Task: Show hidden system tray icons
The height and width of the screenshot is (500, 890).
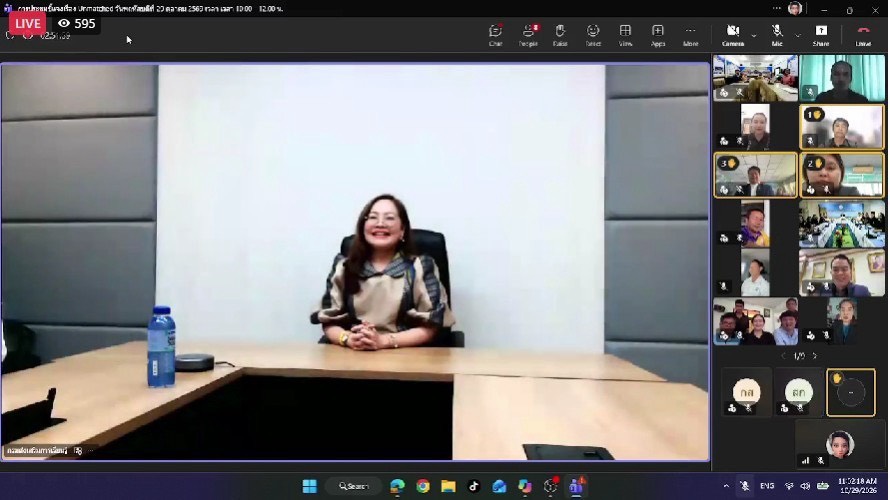Action: coord(726,486)
